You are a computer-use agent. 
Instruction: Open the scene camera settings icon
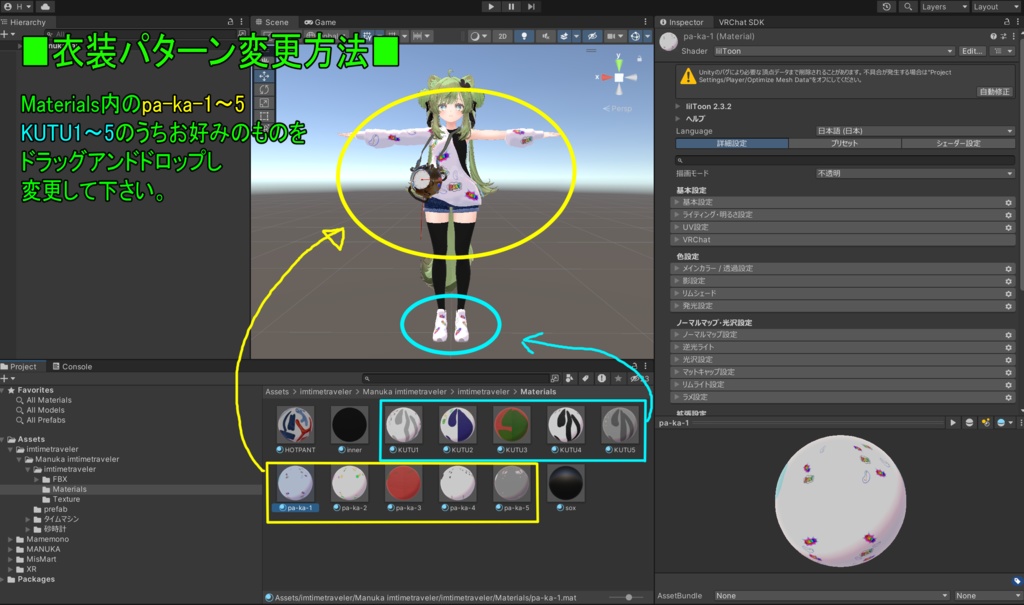[x=615, y=37]
